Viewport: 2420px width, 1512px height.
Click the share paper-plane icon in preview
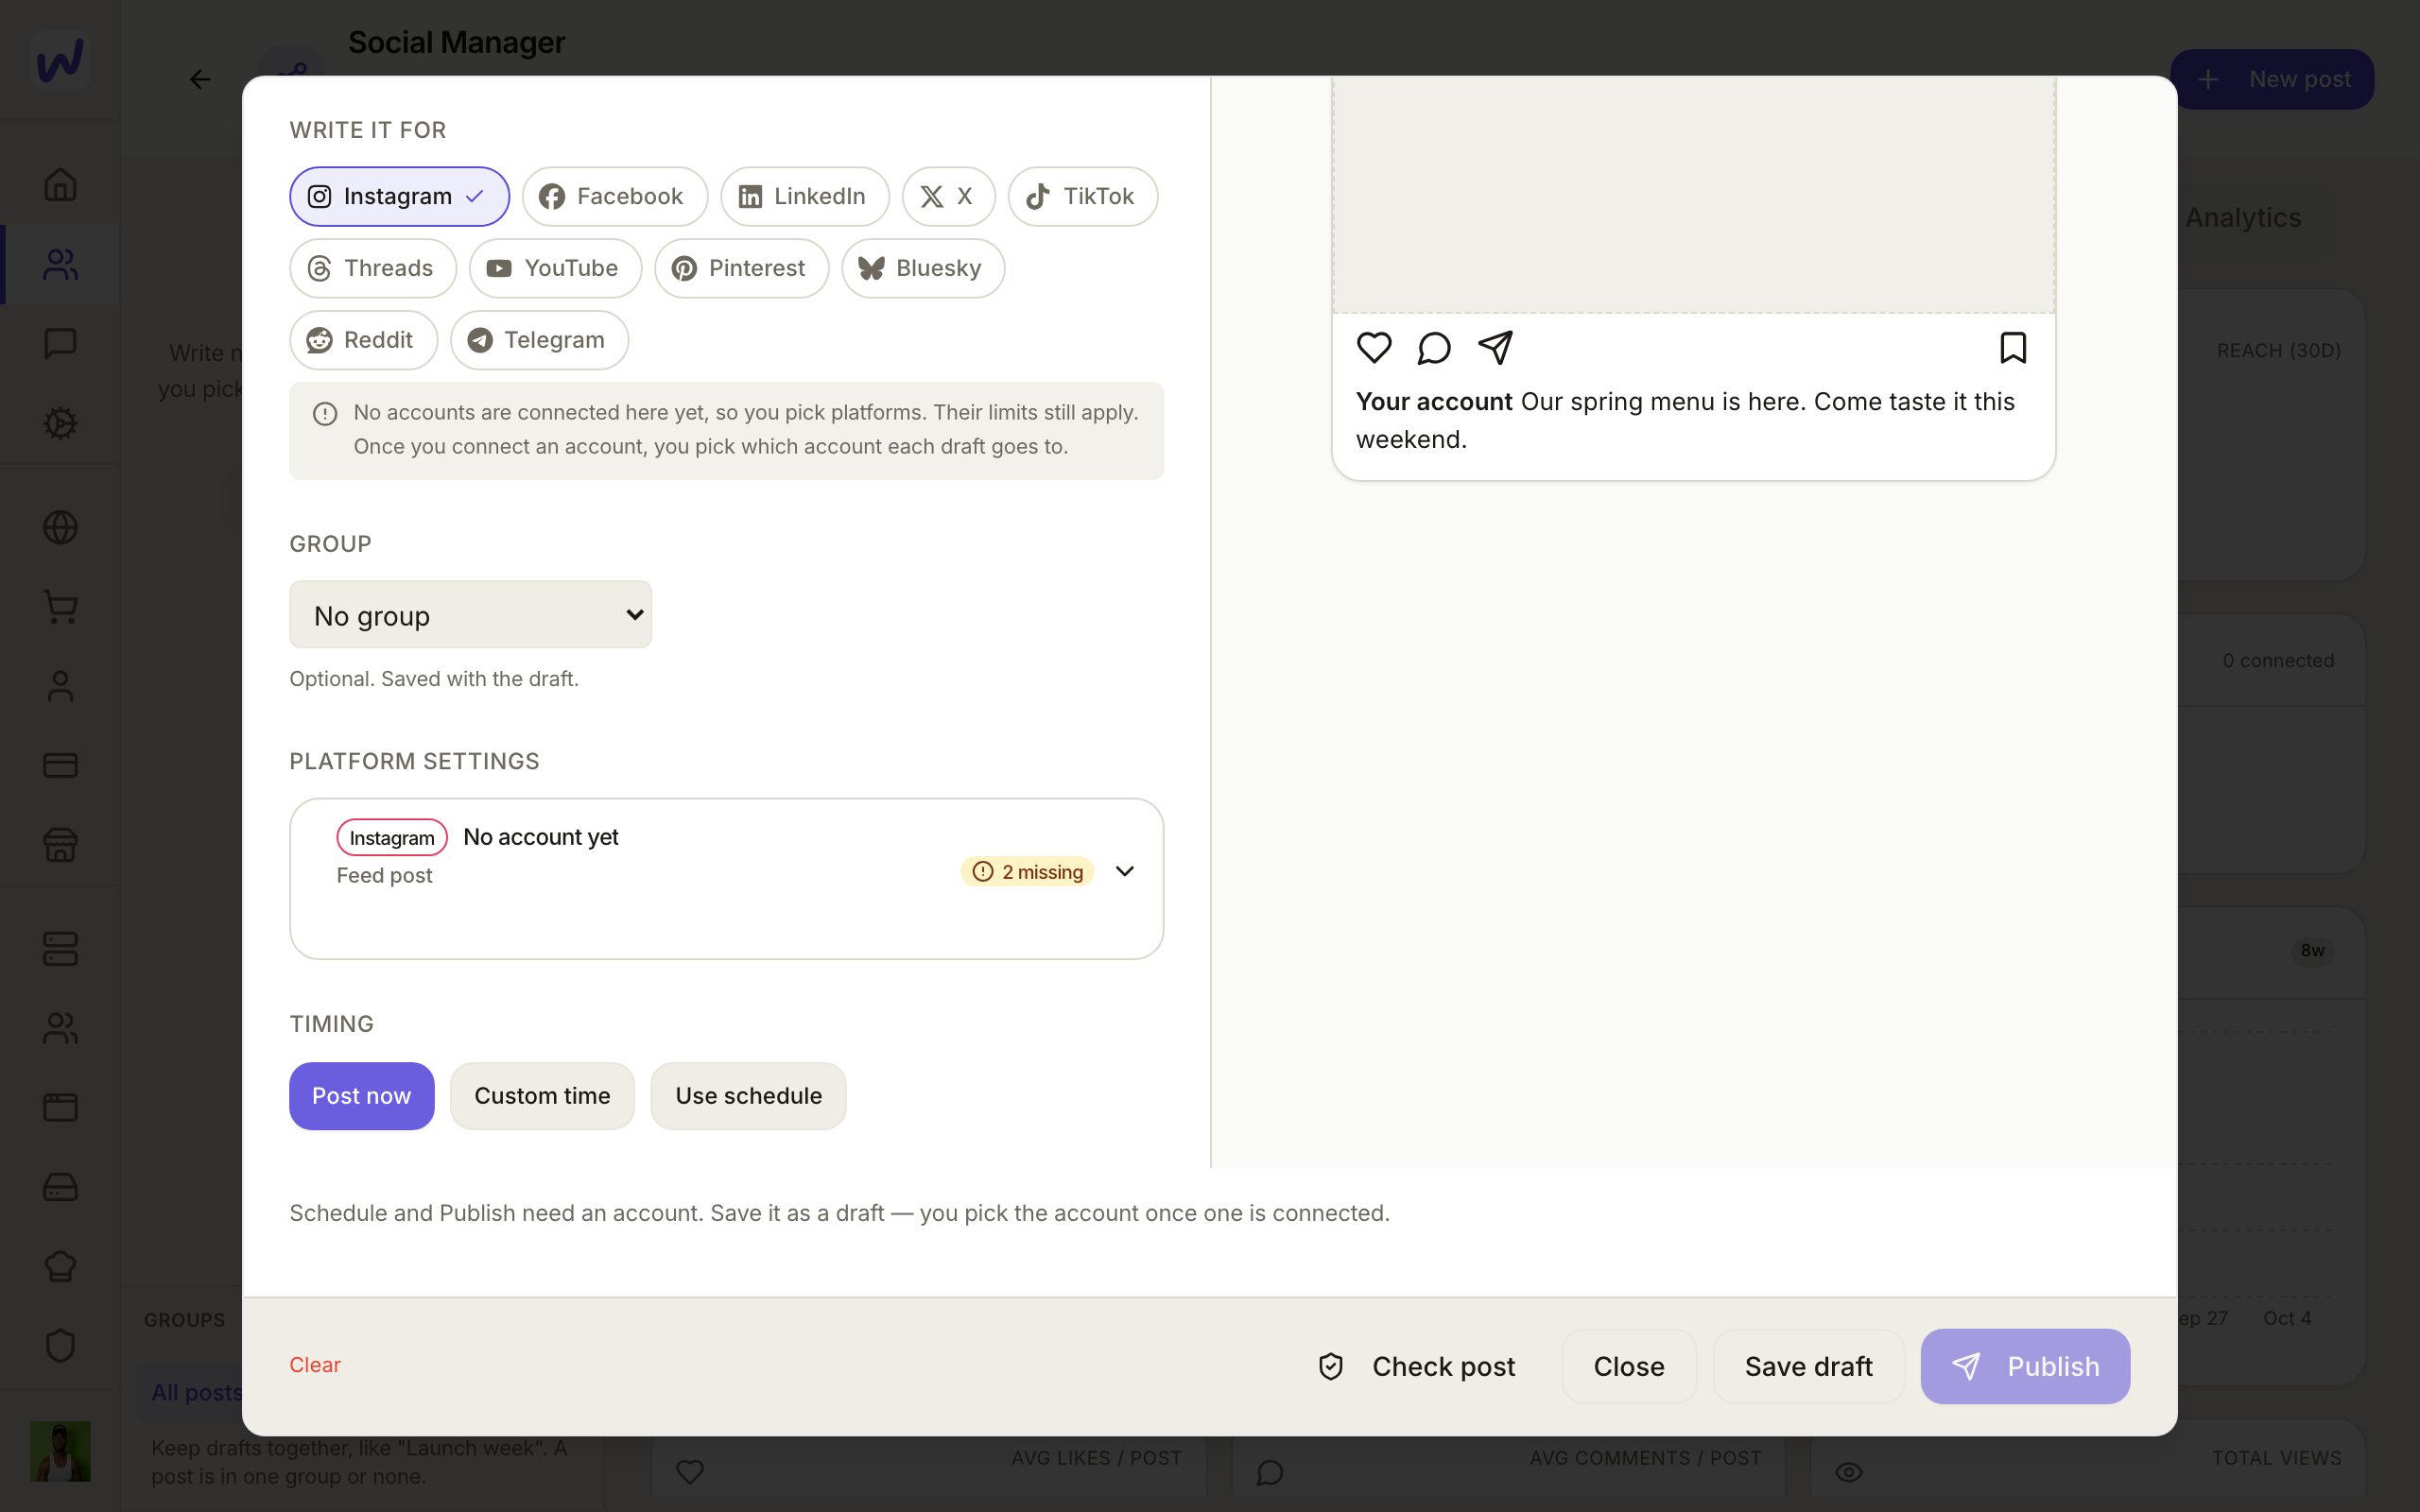point(1495,347)
